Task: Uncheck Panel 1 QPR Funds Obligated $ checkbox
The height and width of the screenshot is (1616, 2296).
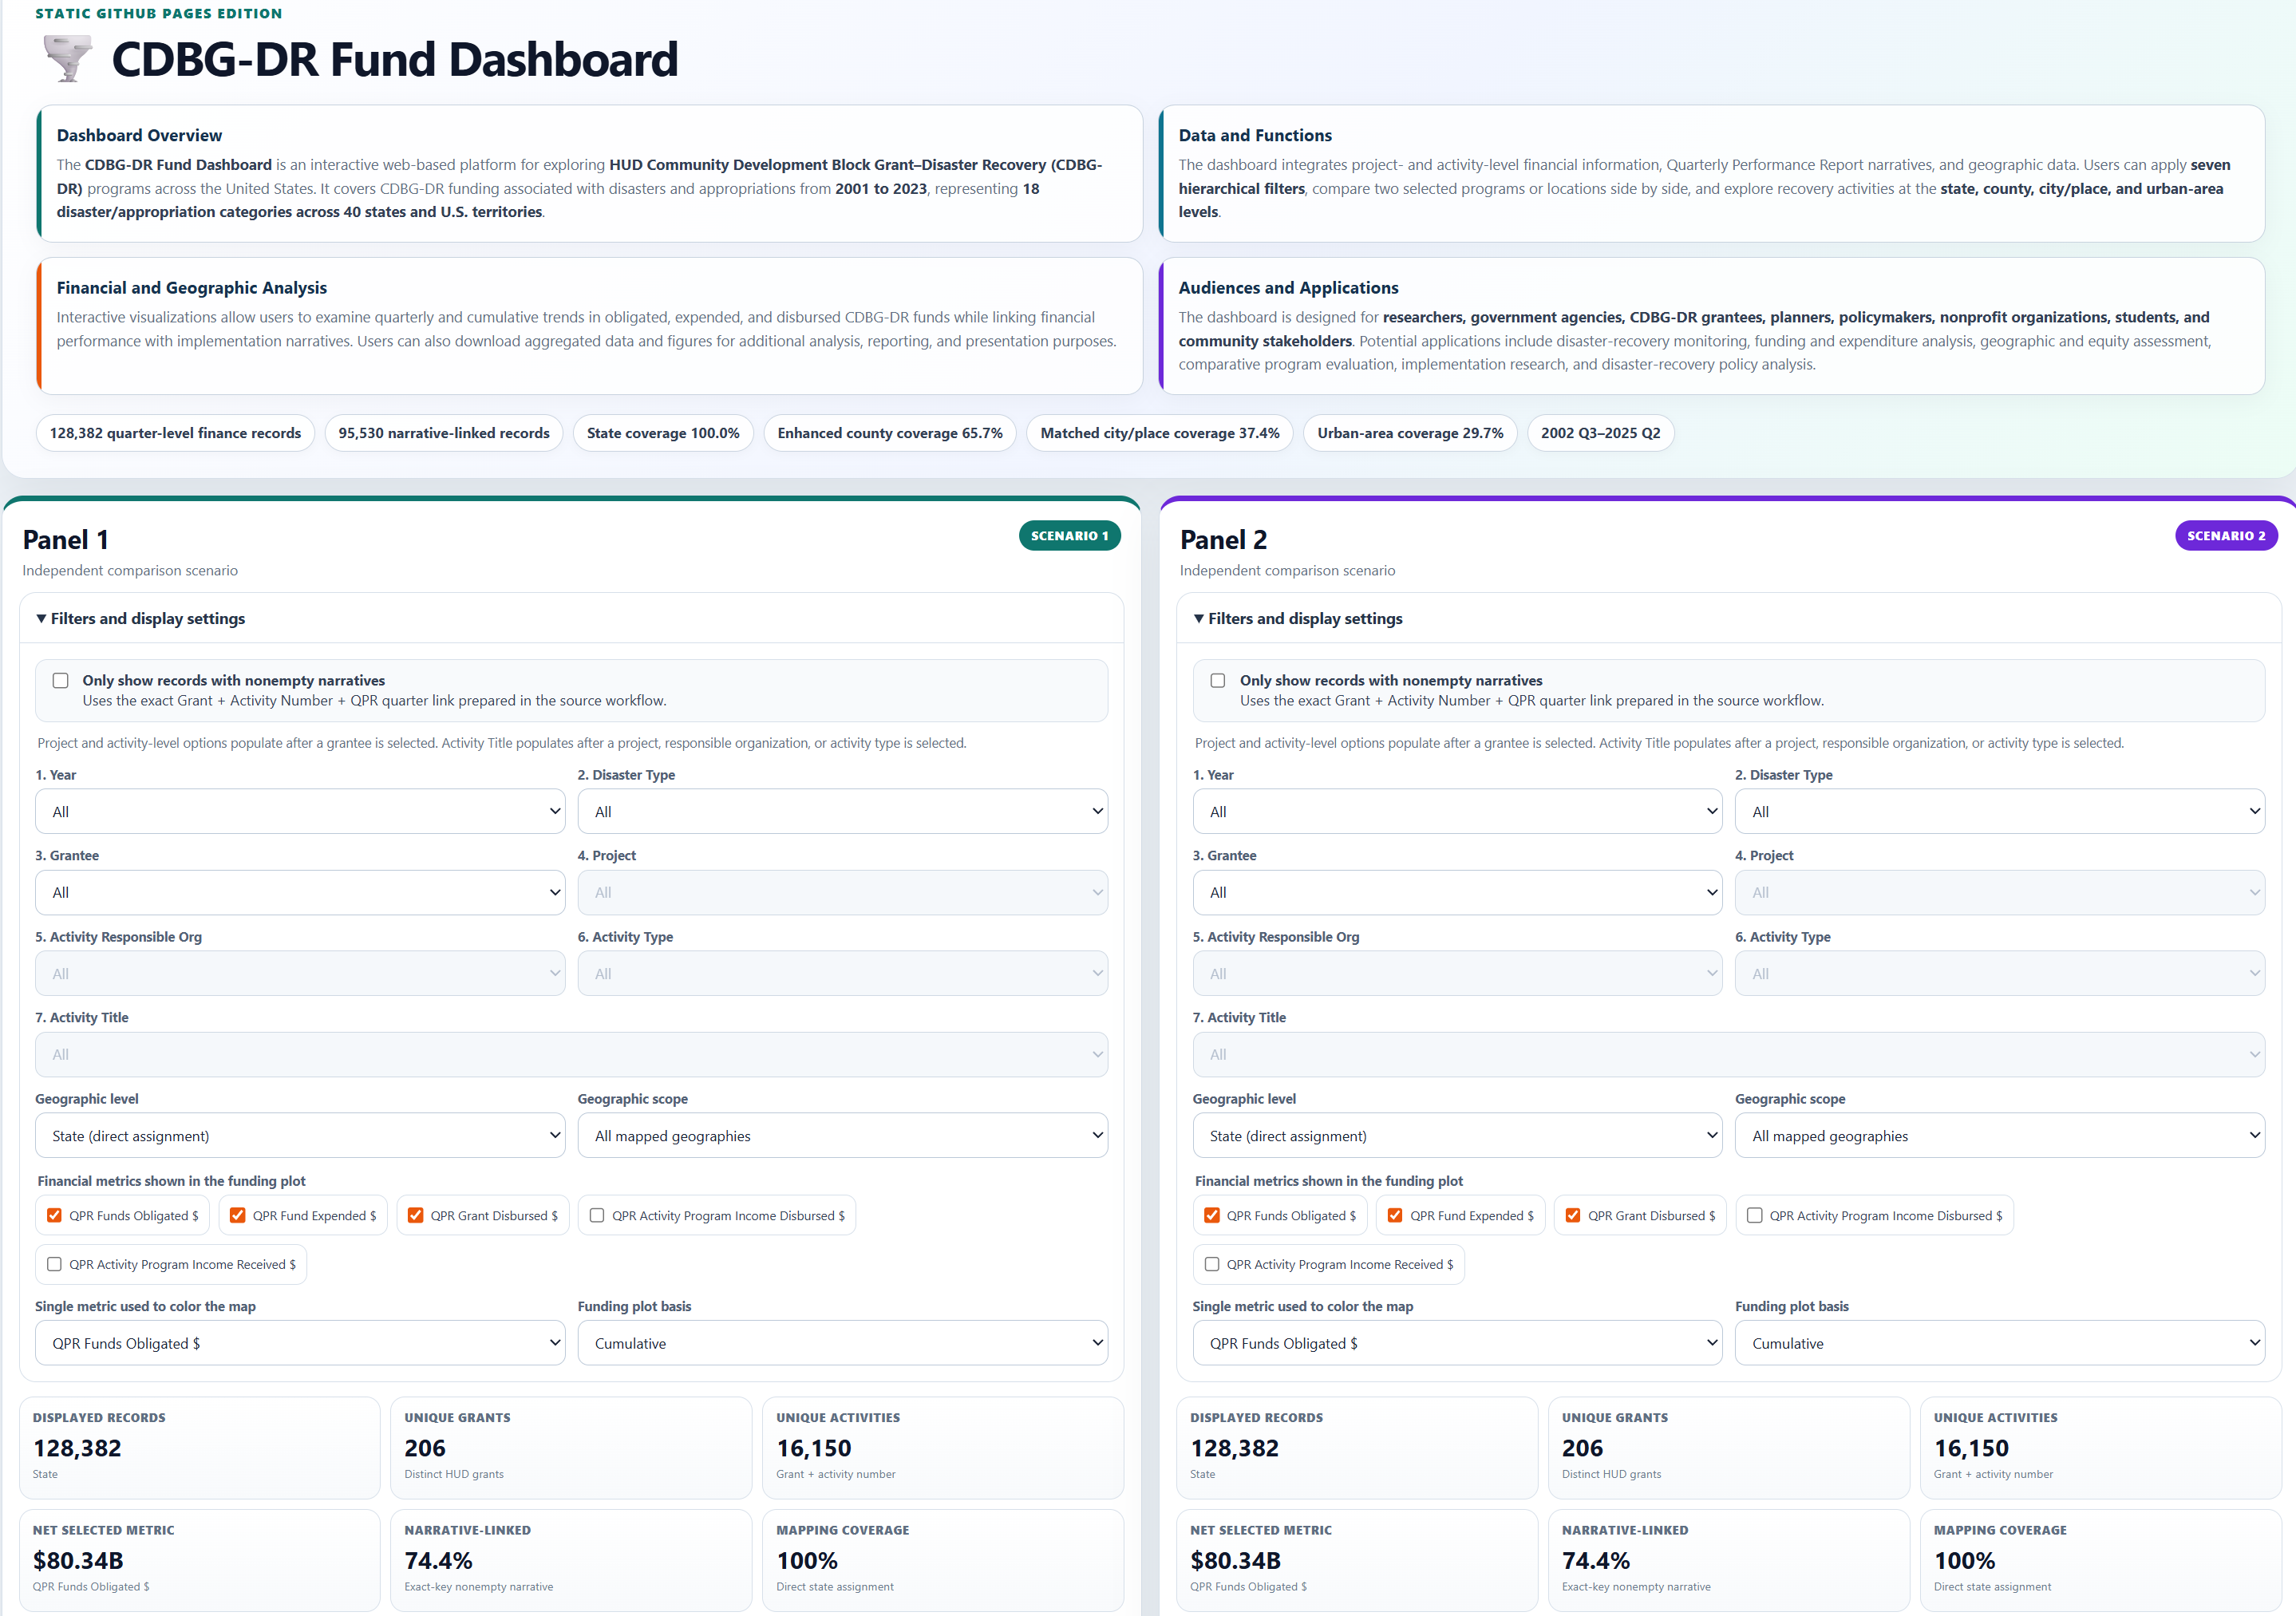Action: click(x=55, y=1215)
